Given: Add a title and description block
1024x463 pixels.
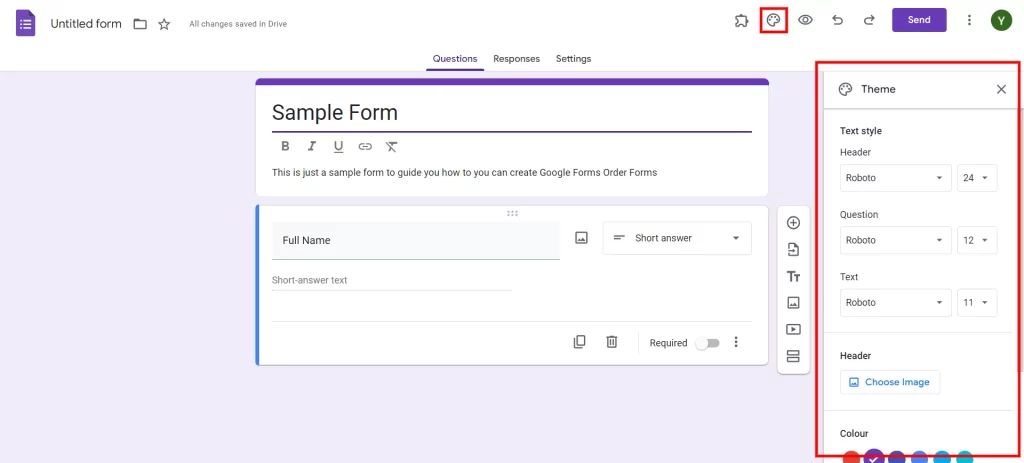Looking at the screenshot, I should (x=793, y=276).
